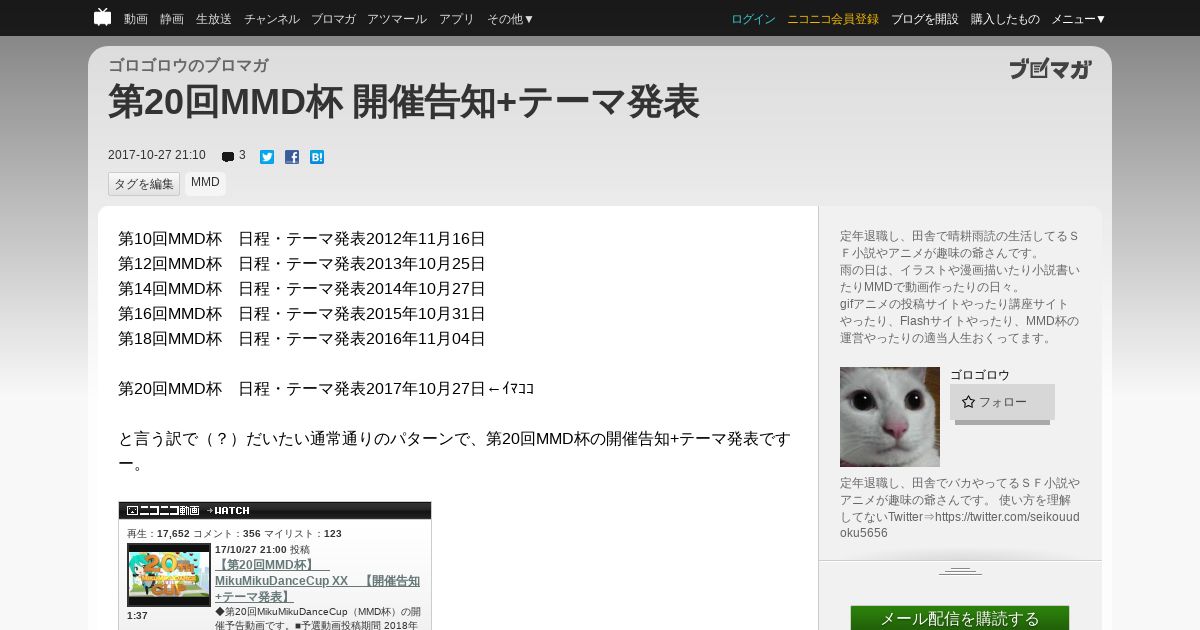The height and width of the screenshot is (630, 1200).
Task: Click the profile expand handle lines
Action: coord(960,570)
